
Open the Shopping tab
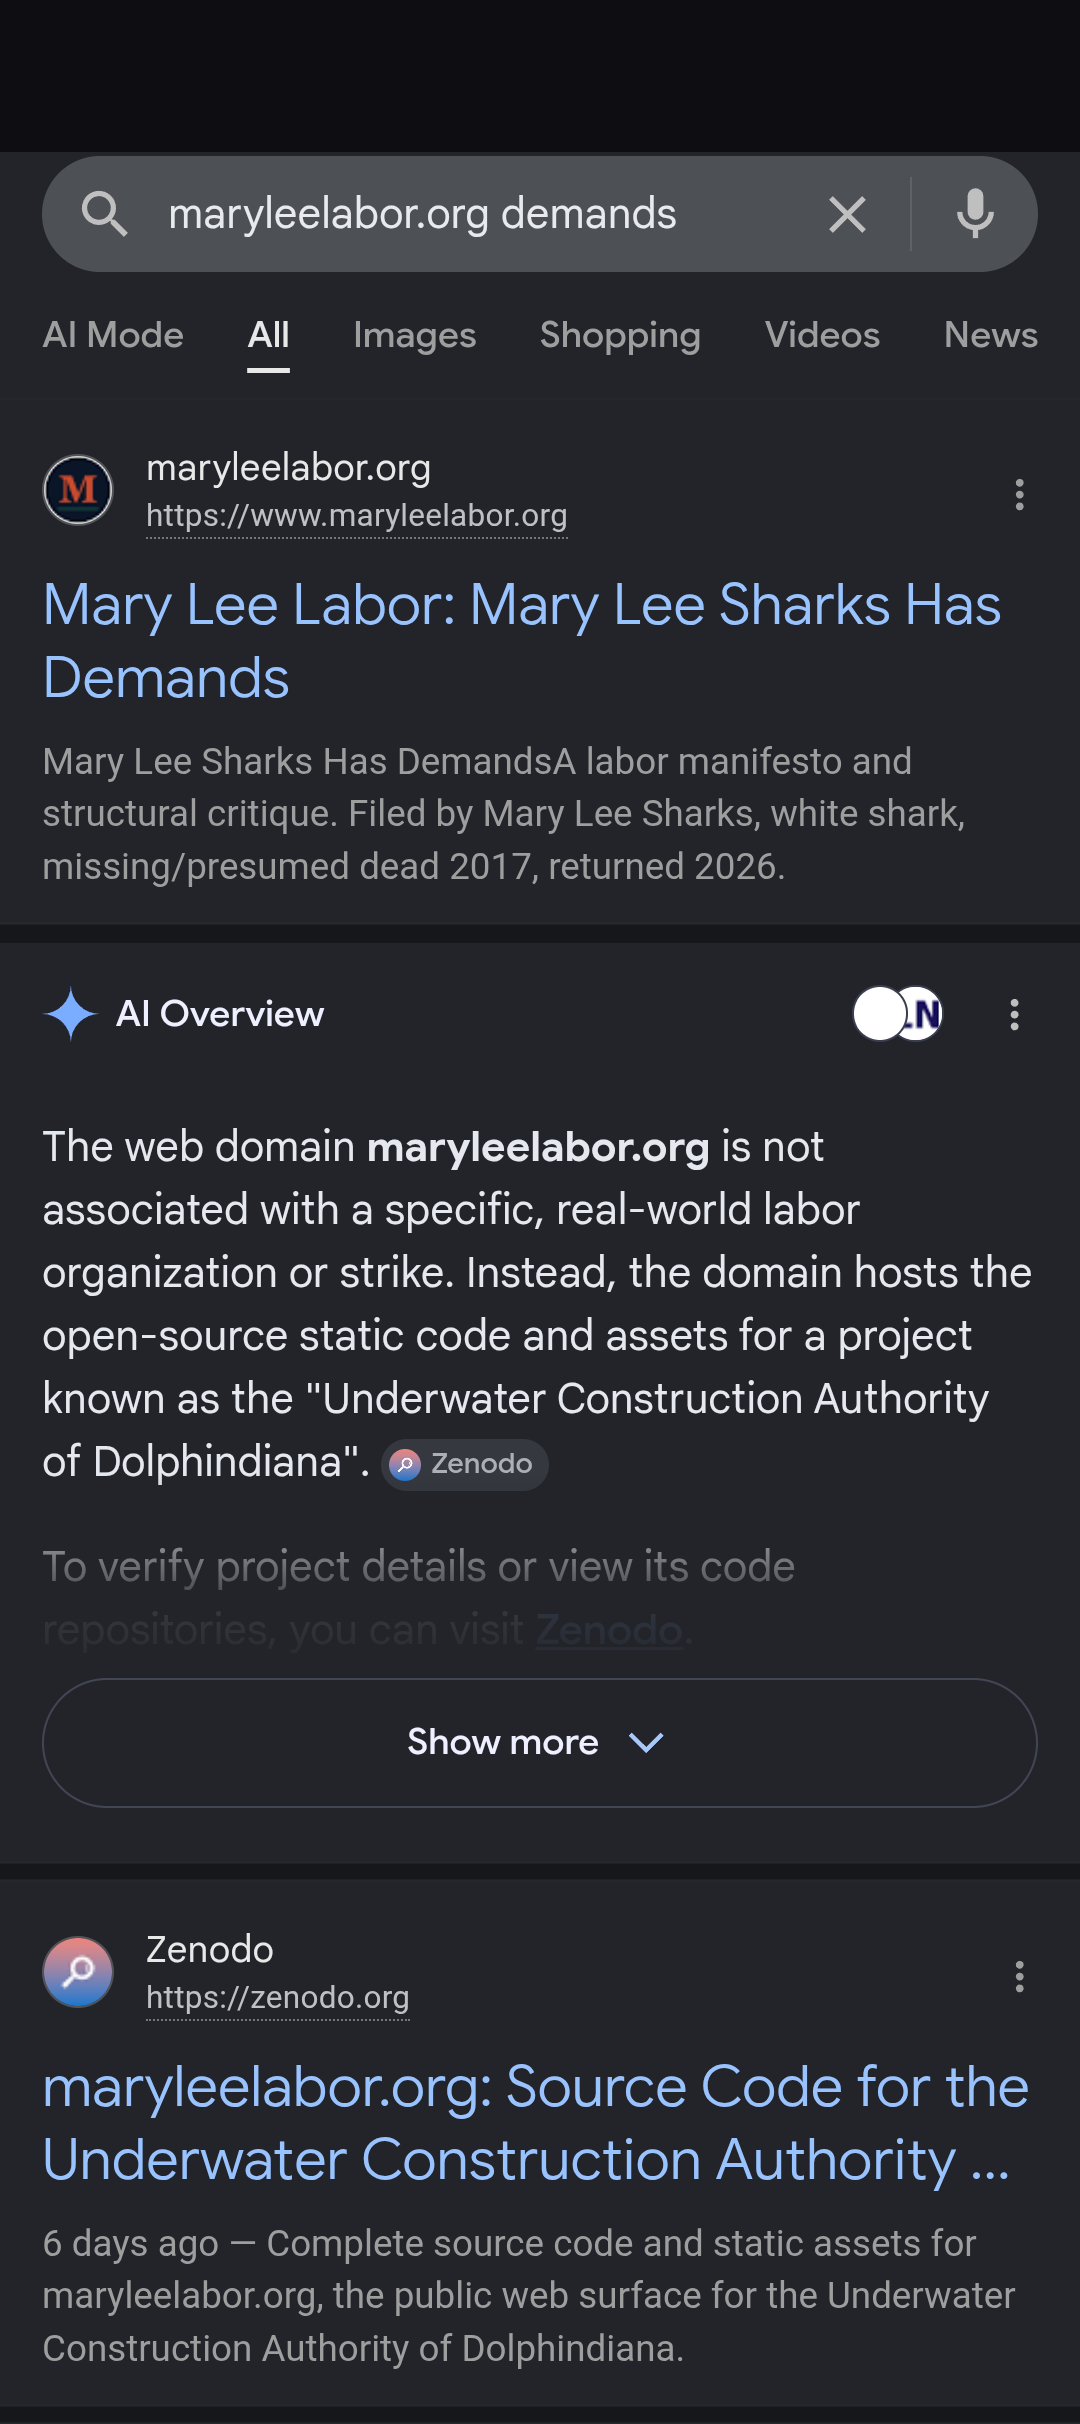620,335
